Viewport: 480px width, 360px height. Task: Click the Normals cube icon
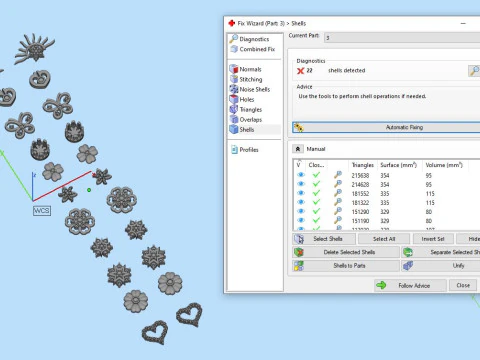tap(234, 69)
